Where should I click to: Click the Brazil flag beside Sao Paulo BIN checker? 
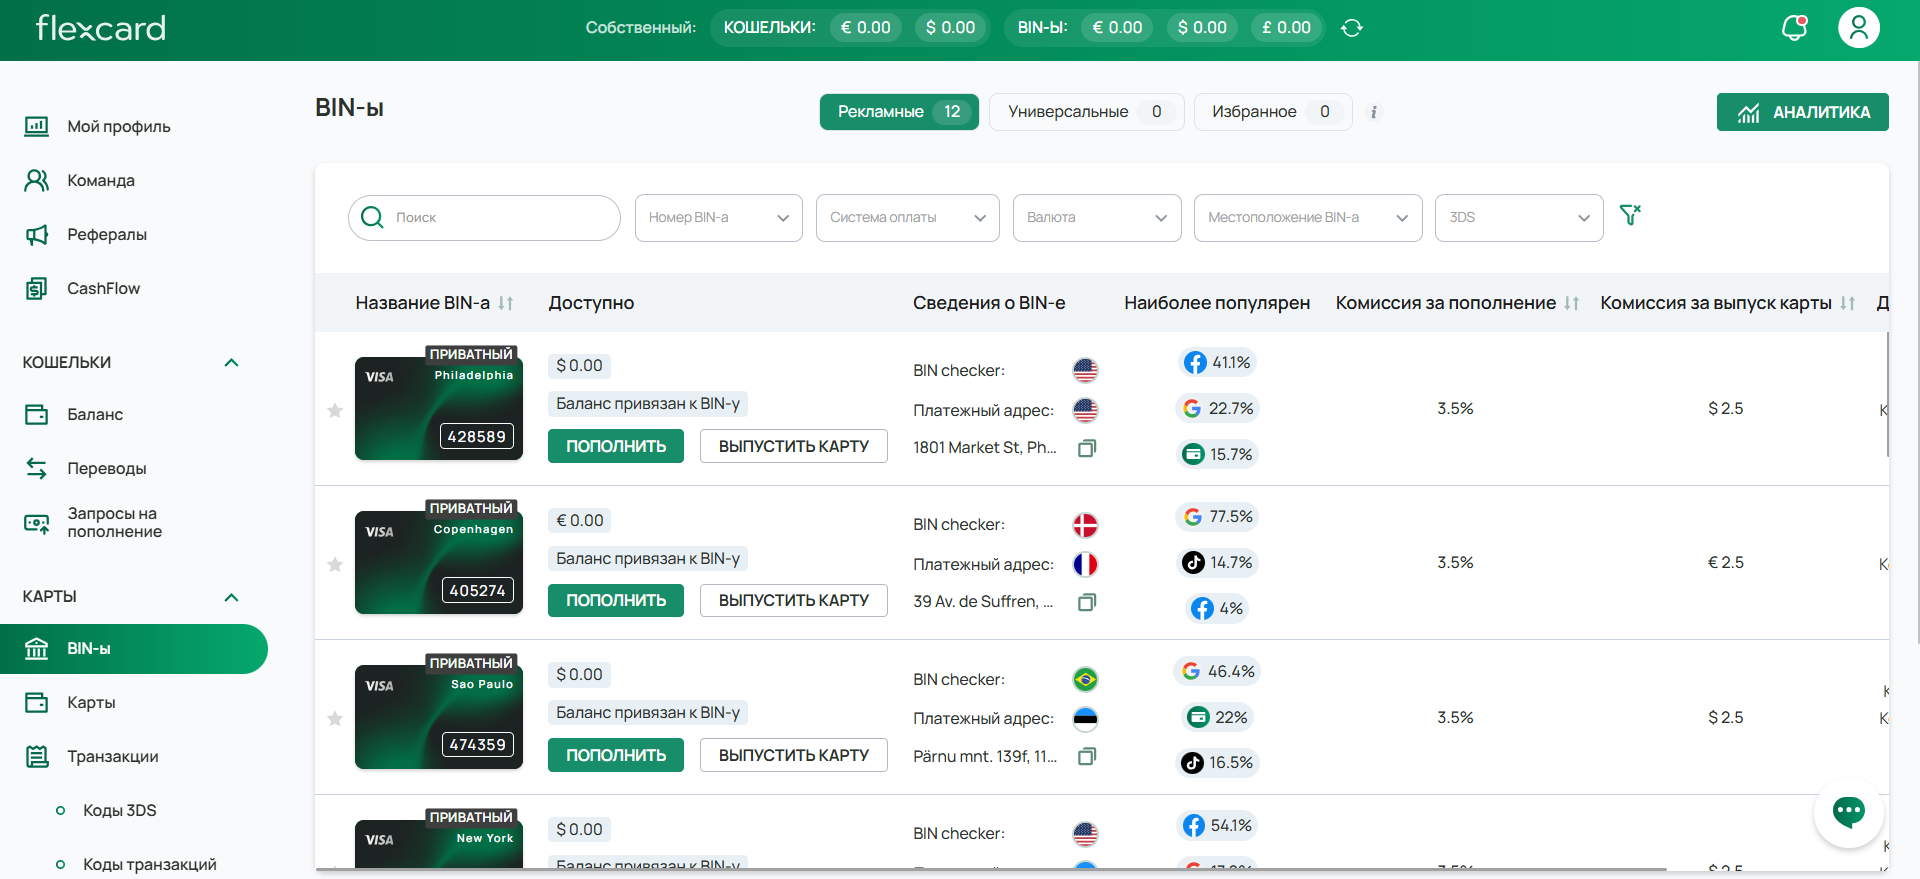(1085, 679)
